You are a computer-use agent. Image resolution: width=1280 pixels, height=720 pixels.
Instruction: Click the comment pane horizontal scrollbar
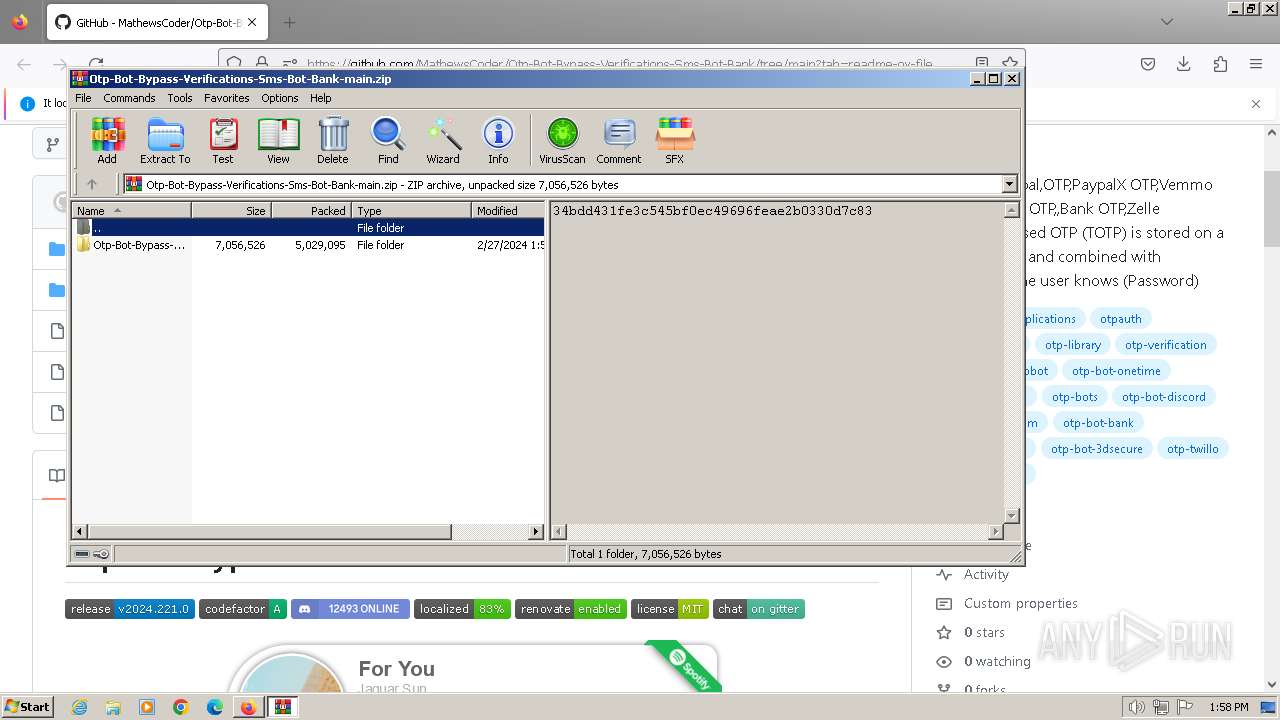pyautogui.click(x=777, y=532)
